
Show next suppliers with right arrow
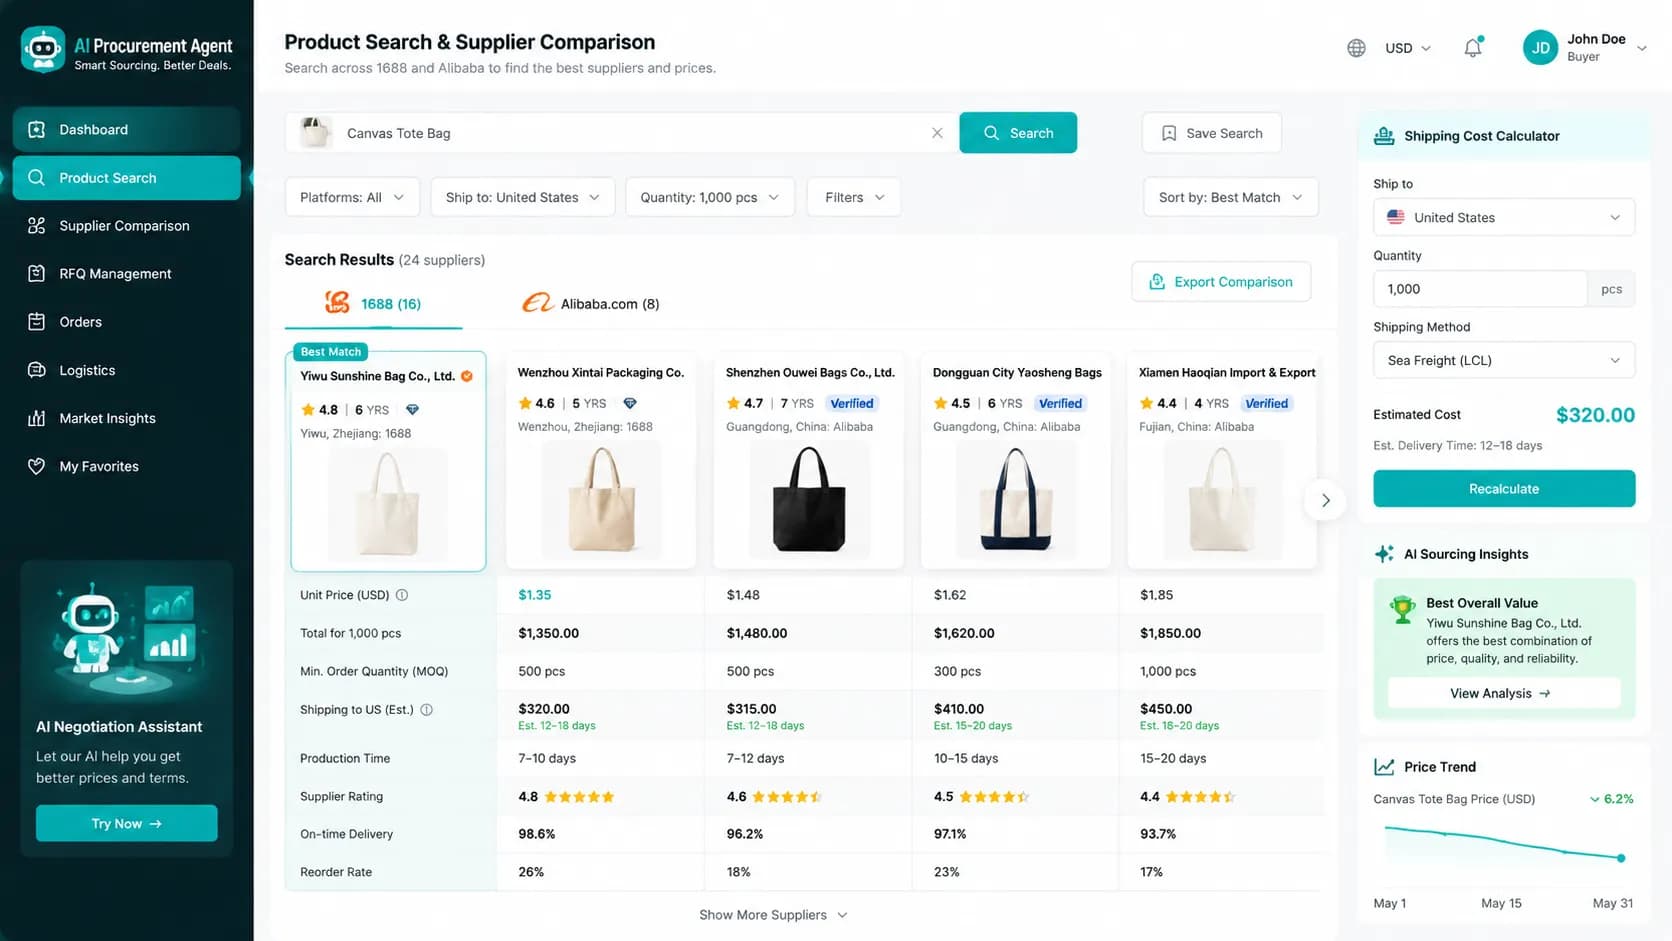[x=1325, y=500]
